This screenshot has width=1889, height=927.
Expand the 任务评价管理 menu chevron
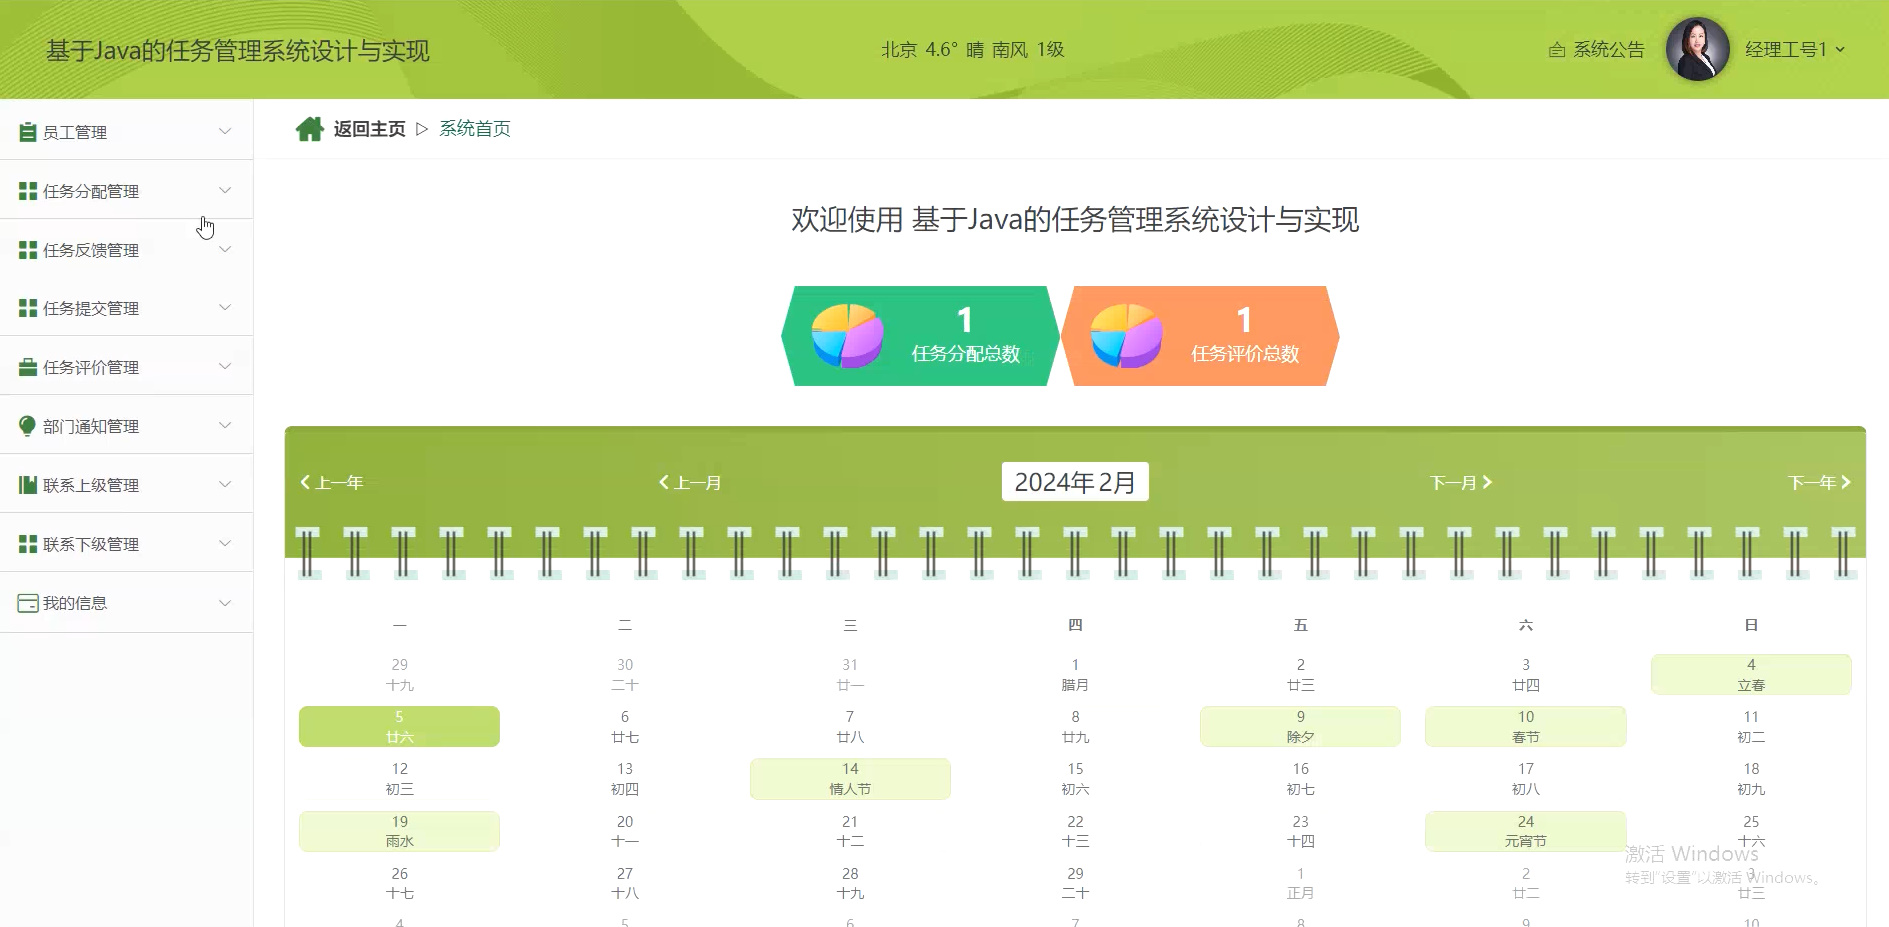pos(225,366)
